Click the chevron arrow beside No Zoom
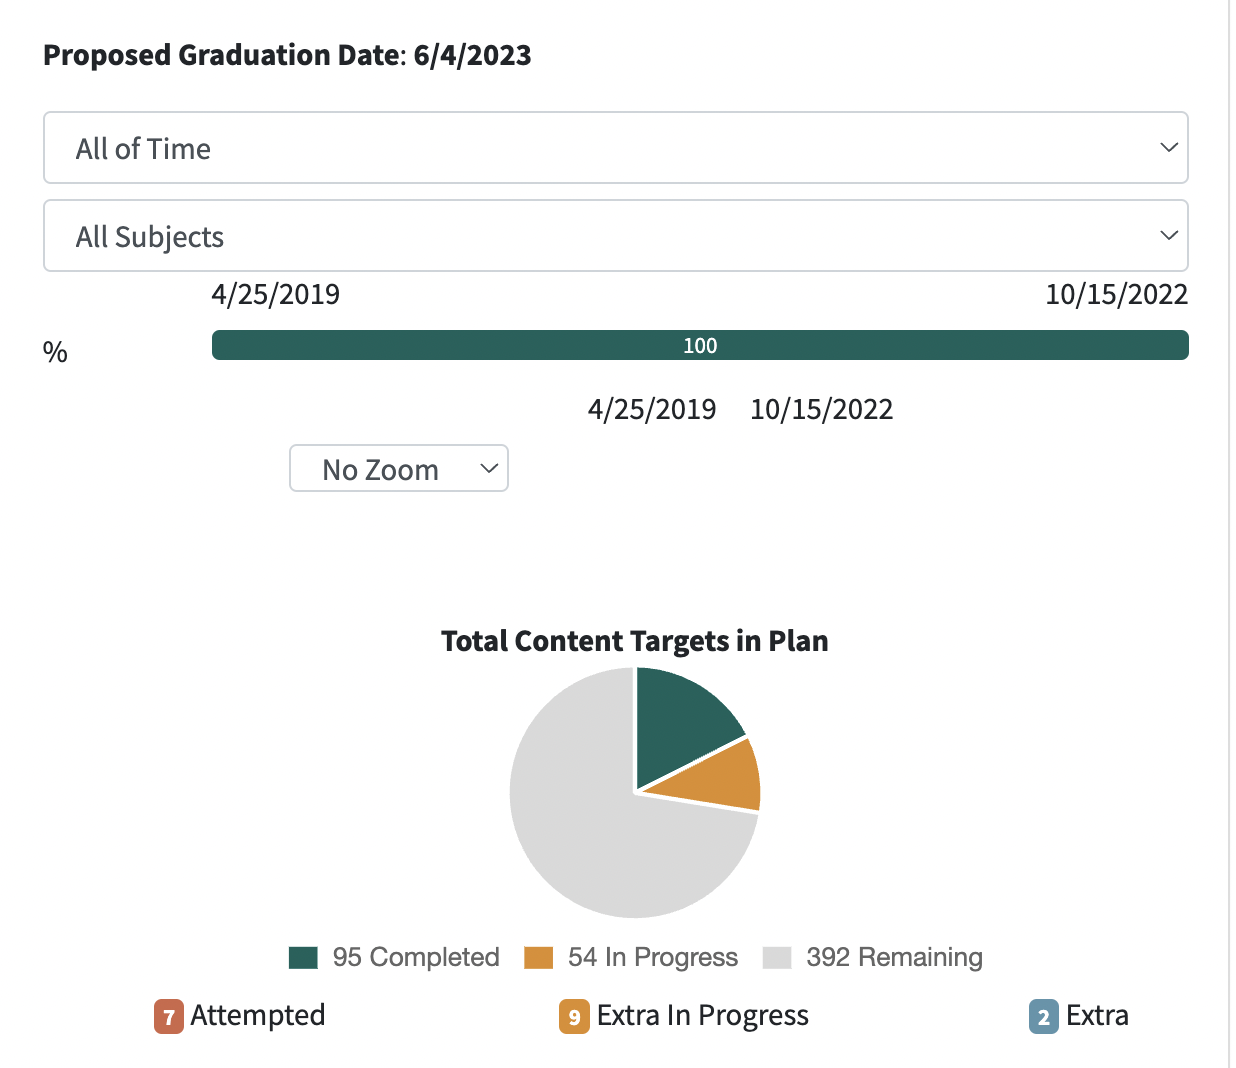1236x1068 pixels. (x=489, y=469)
